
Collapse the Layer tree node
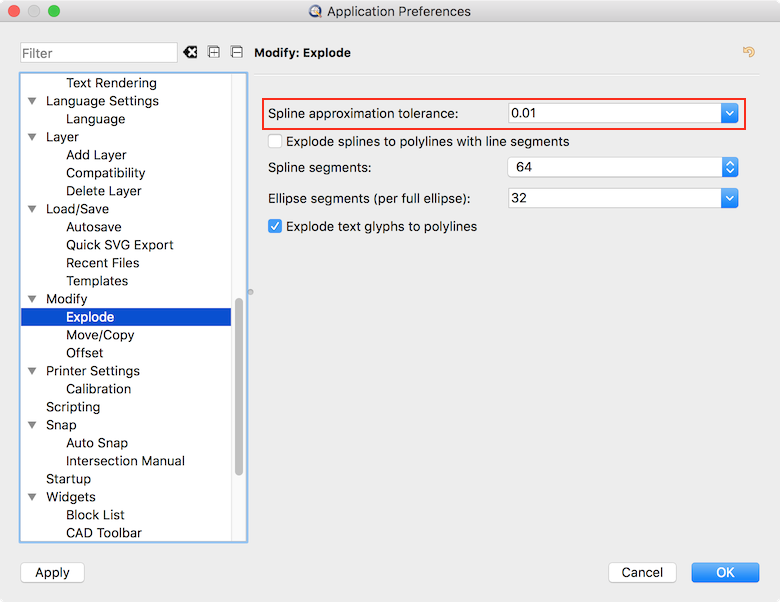pos(32,137)
